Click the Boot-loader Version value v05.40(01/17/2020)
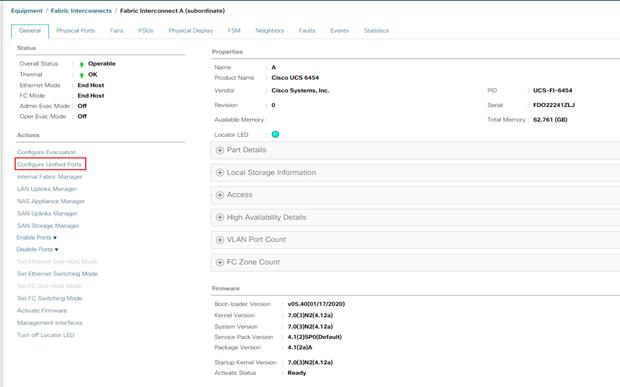This screenshot has width=620, height=387. click(x=316, y=304)
